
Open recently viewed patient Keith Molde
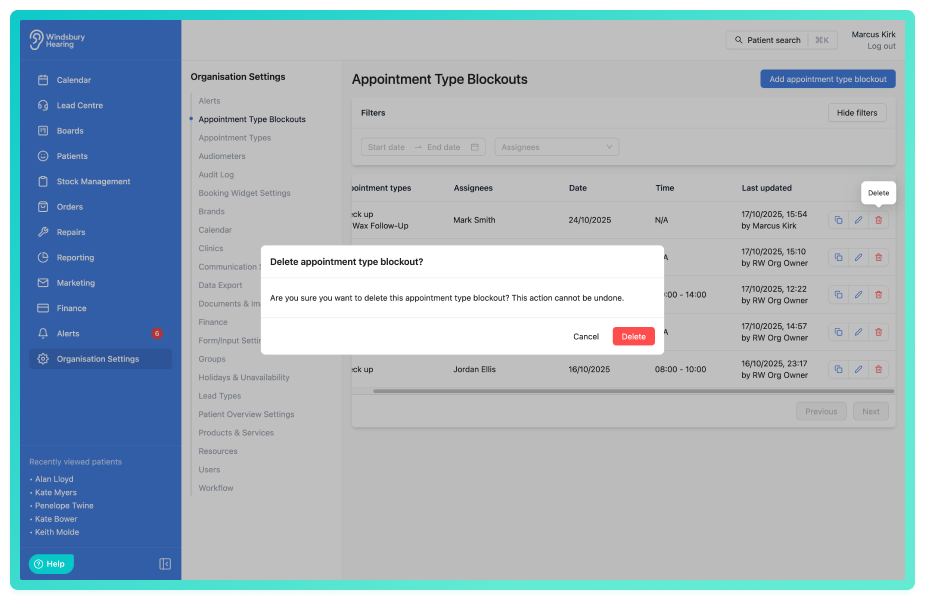tap(57, 532)
